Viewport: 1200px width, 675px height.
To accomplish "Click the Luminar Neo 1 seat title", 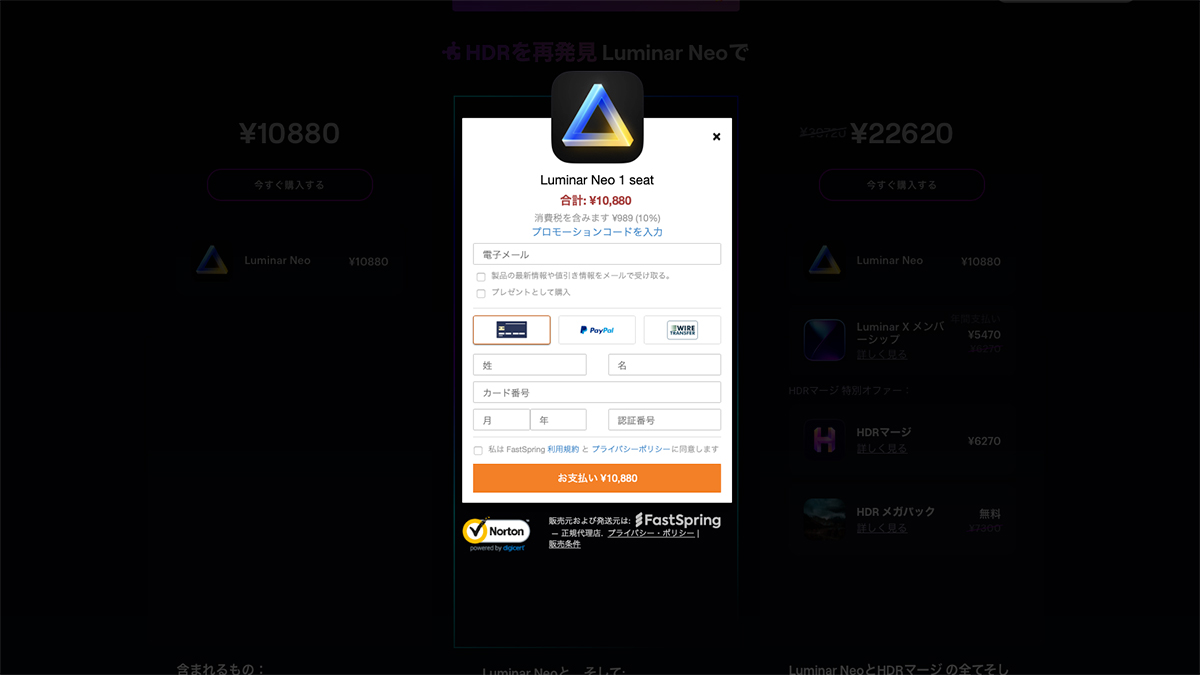I will pos(597,181).
